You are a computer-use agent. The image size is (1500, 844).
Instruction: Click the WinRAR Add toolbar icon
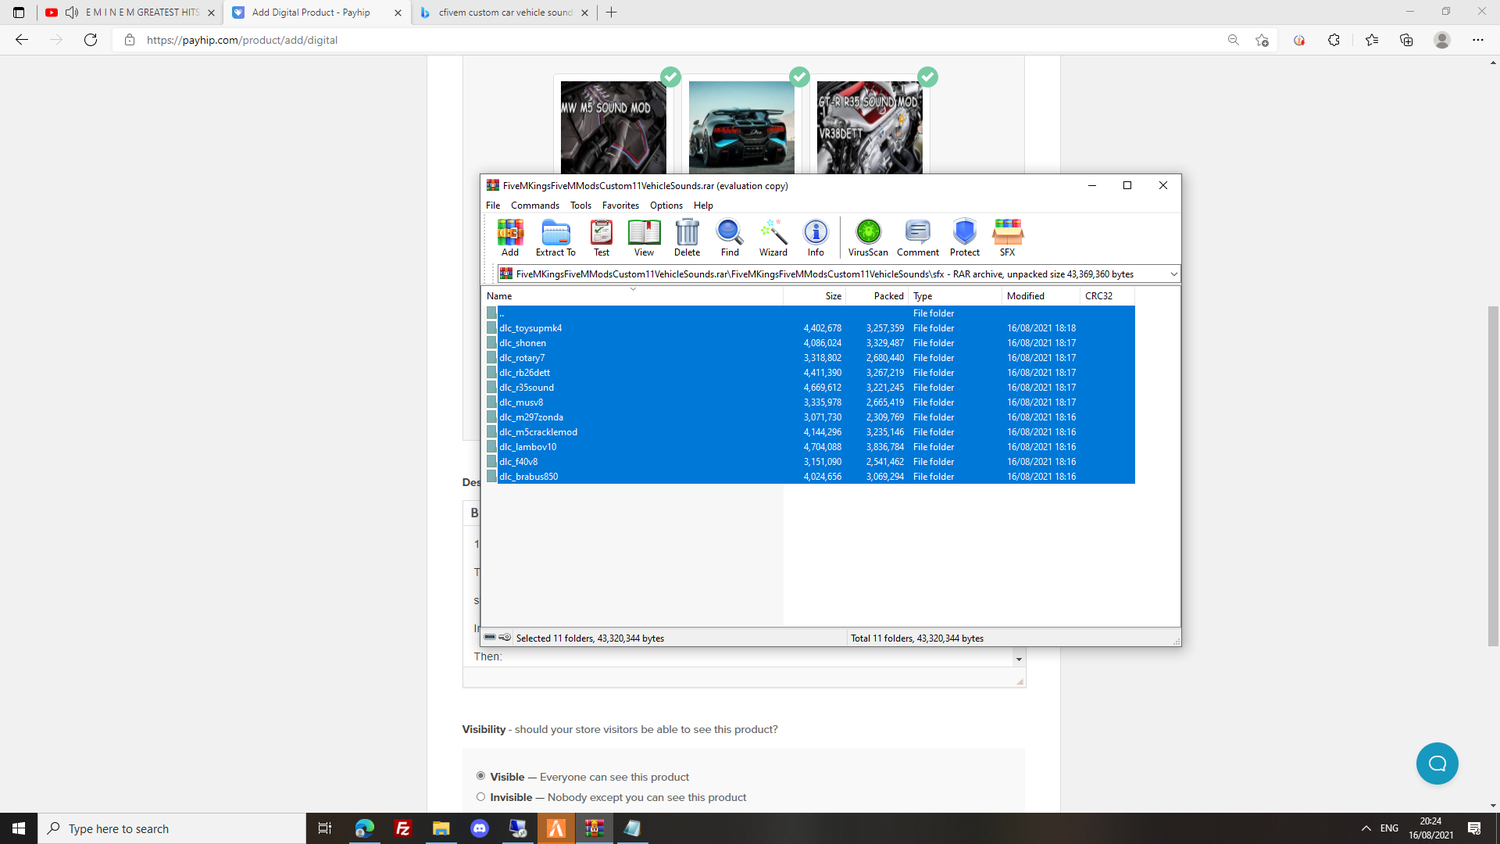[510, 238]
